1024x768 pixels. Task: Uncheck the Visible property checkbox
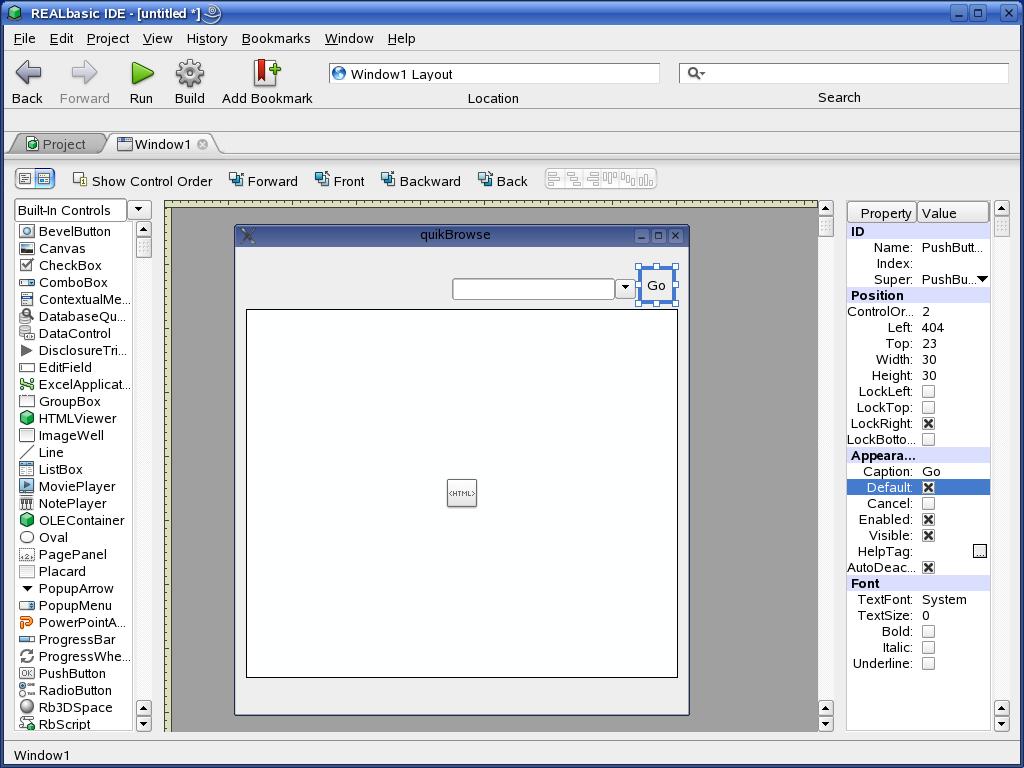click(x=928, y=536)
